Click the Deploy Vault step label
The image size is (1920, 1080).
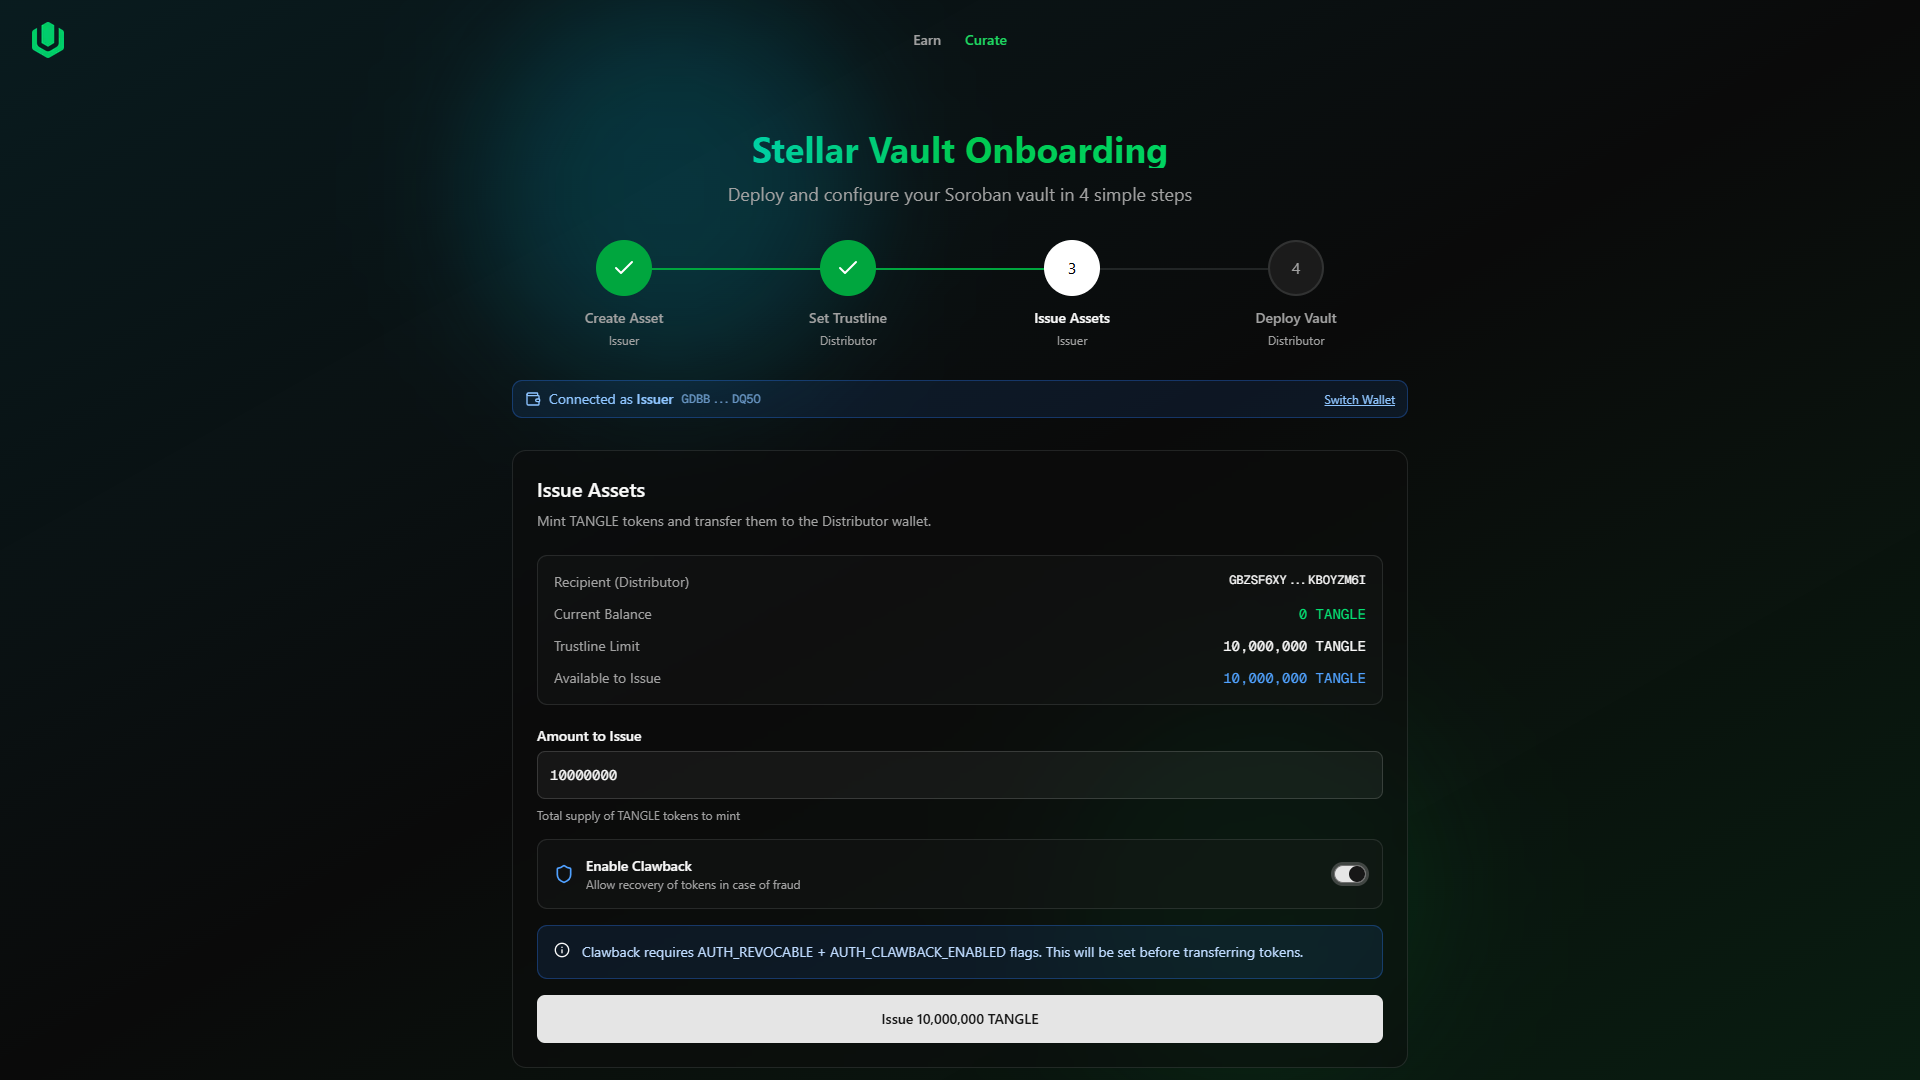(1296, 318)
